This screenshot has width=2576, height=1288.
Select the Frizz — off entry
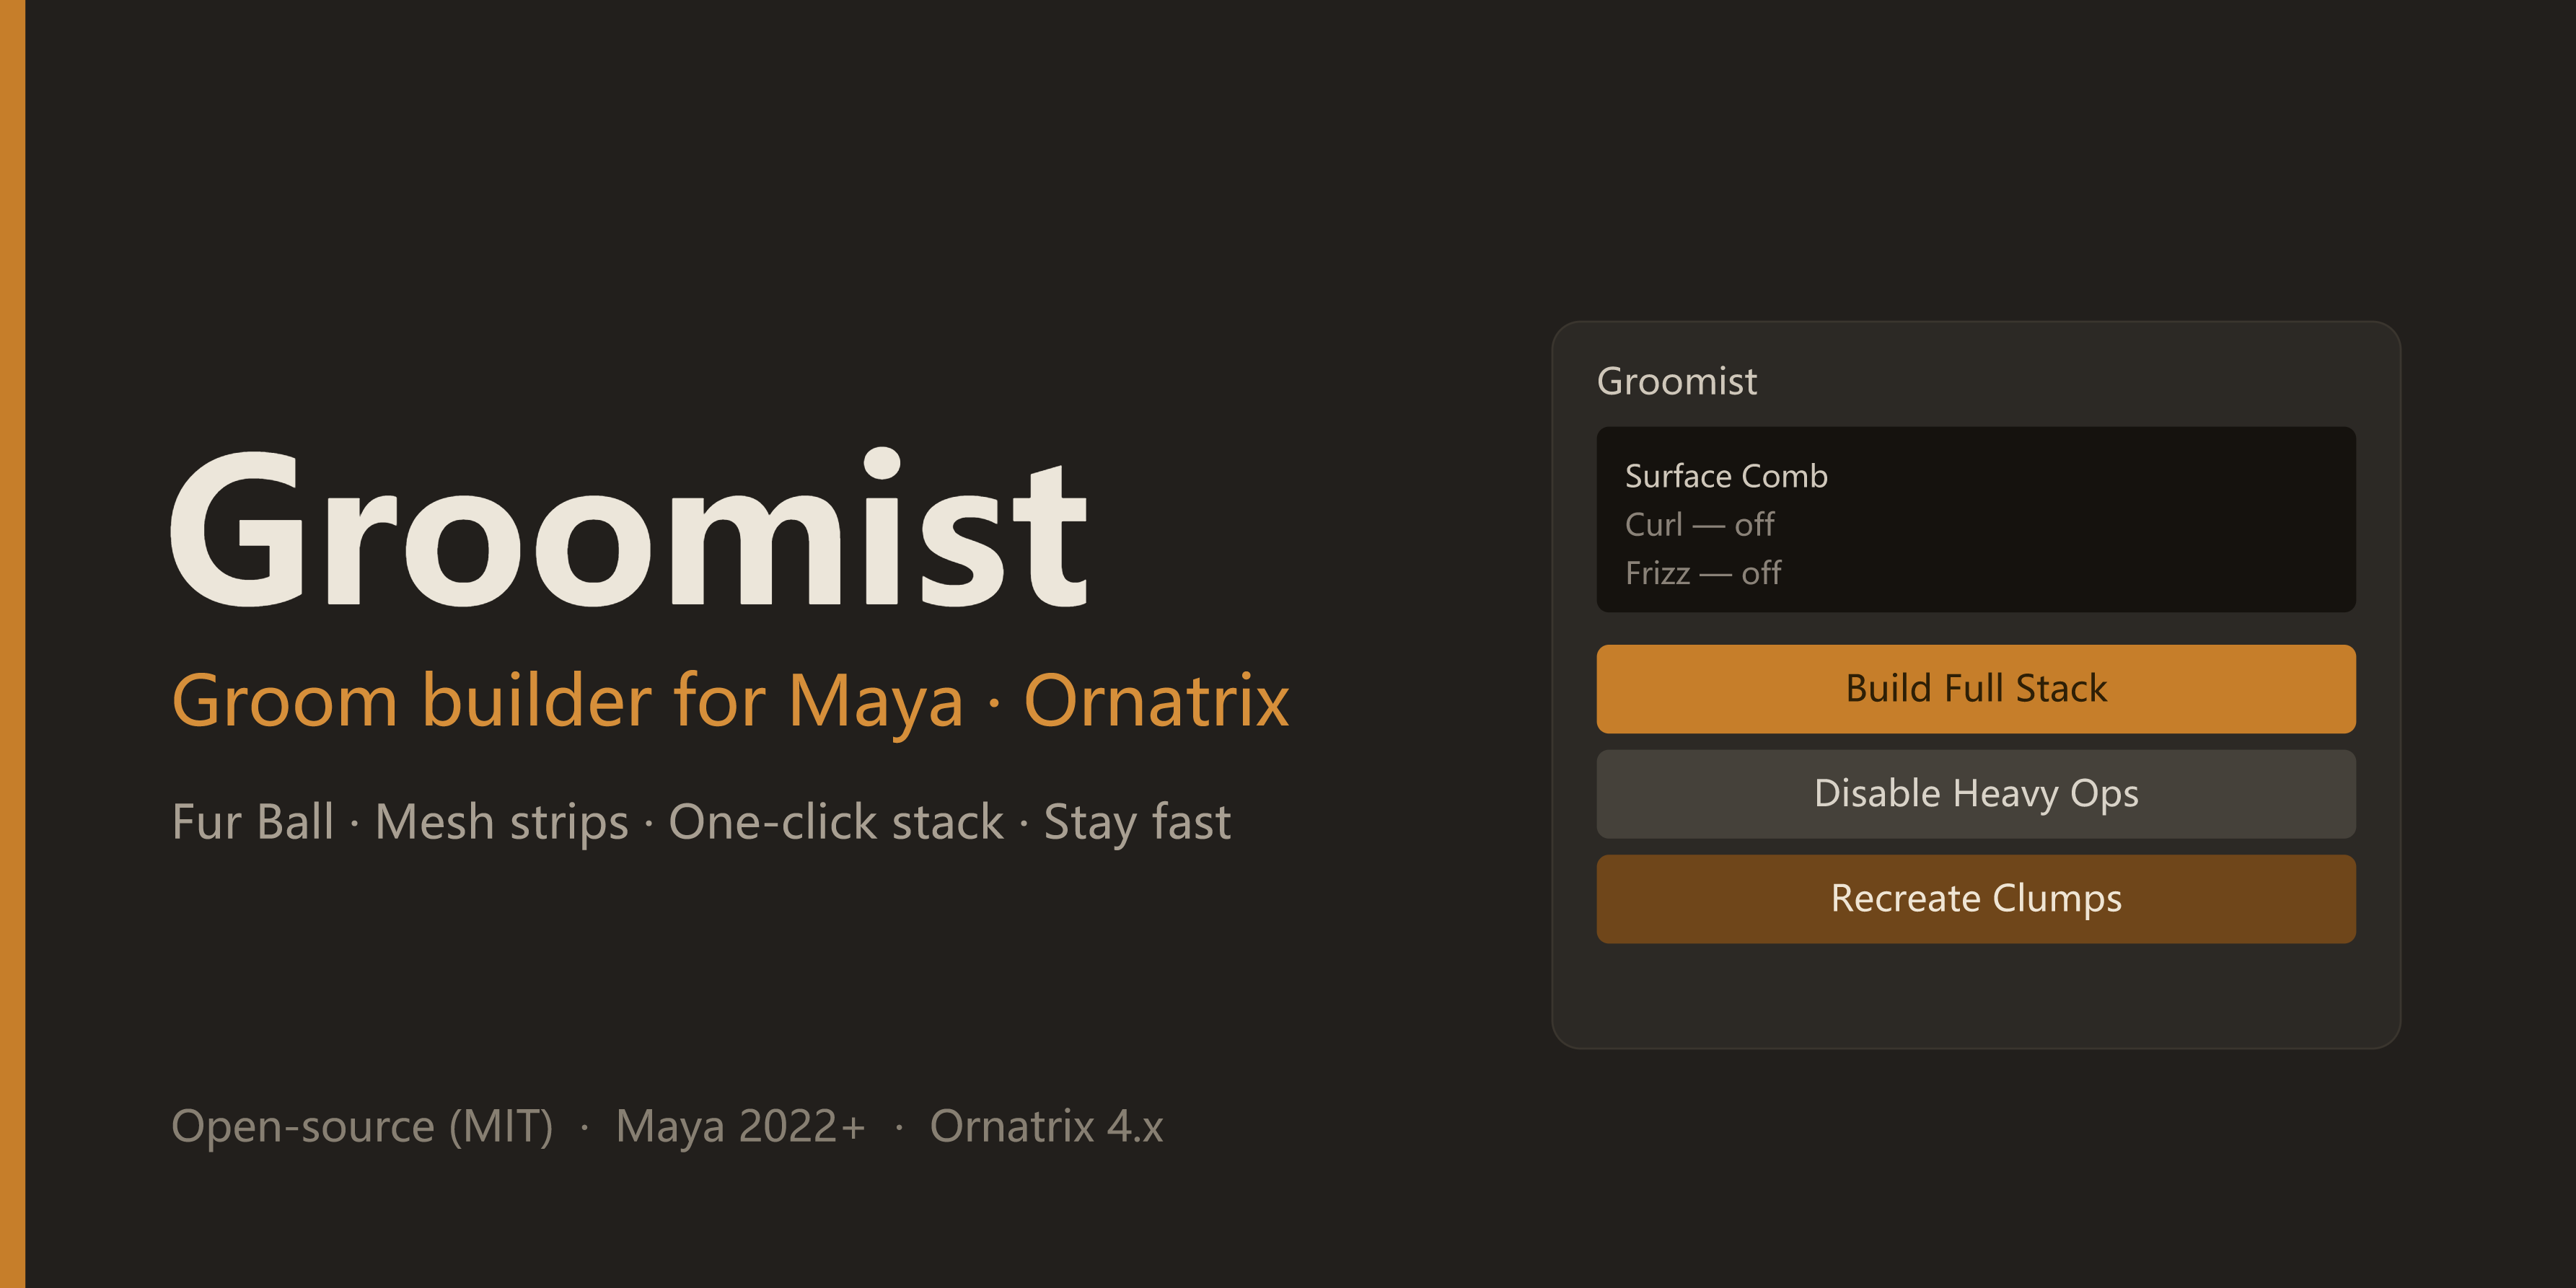point(1702,573)
